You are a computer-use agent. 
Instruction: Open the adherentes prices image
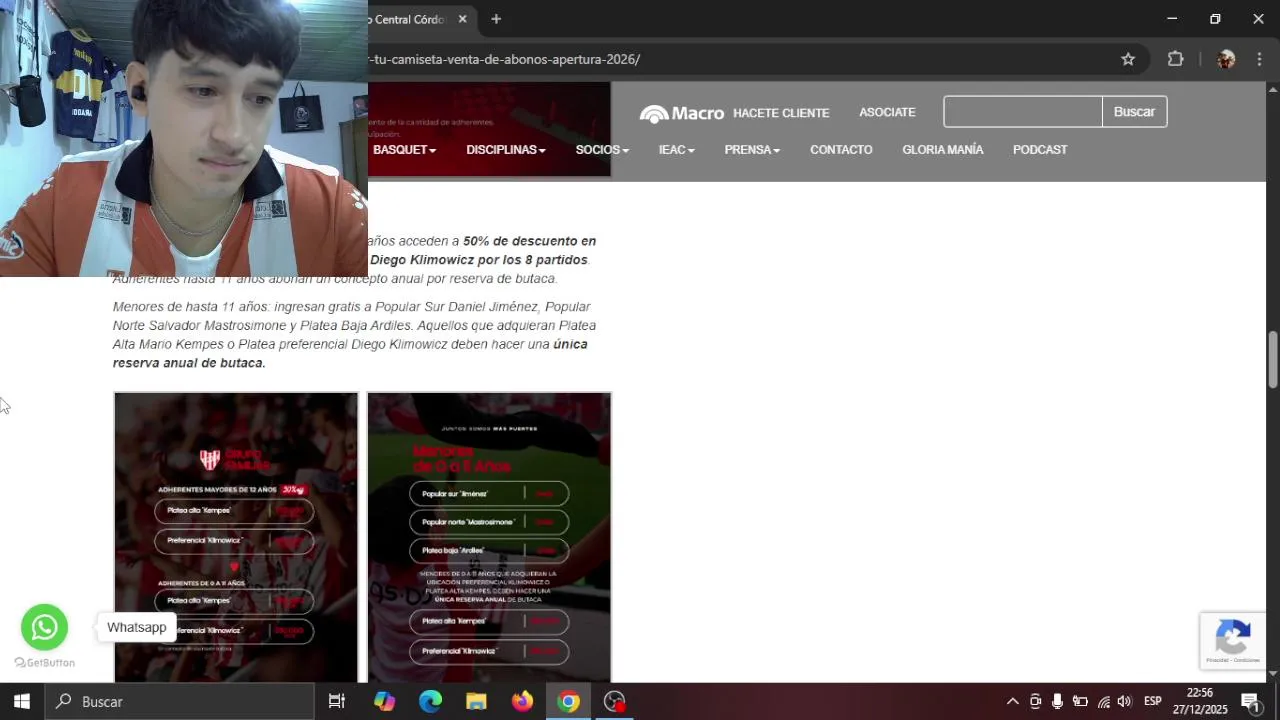[x=236, y=538]
